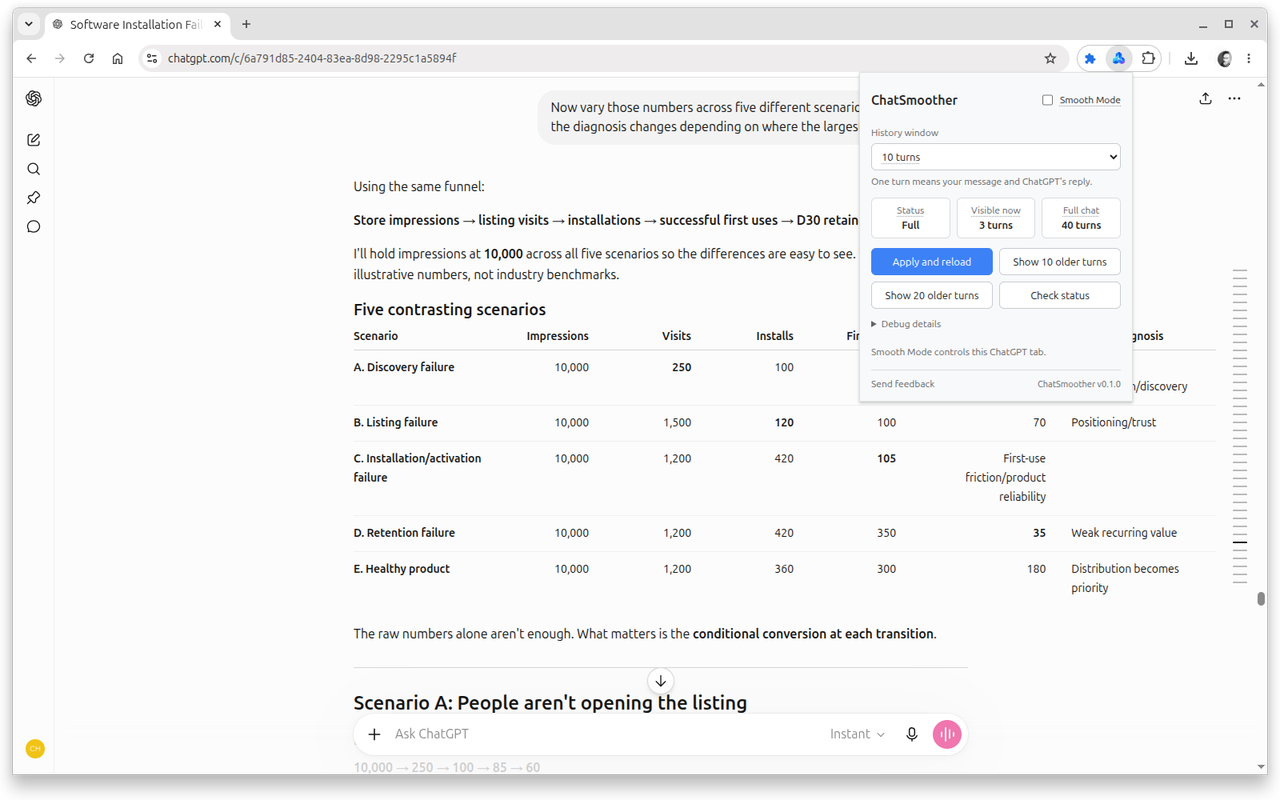
Task: Open conversation options three-dot menu
Action: click(x=1235, y=98)
